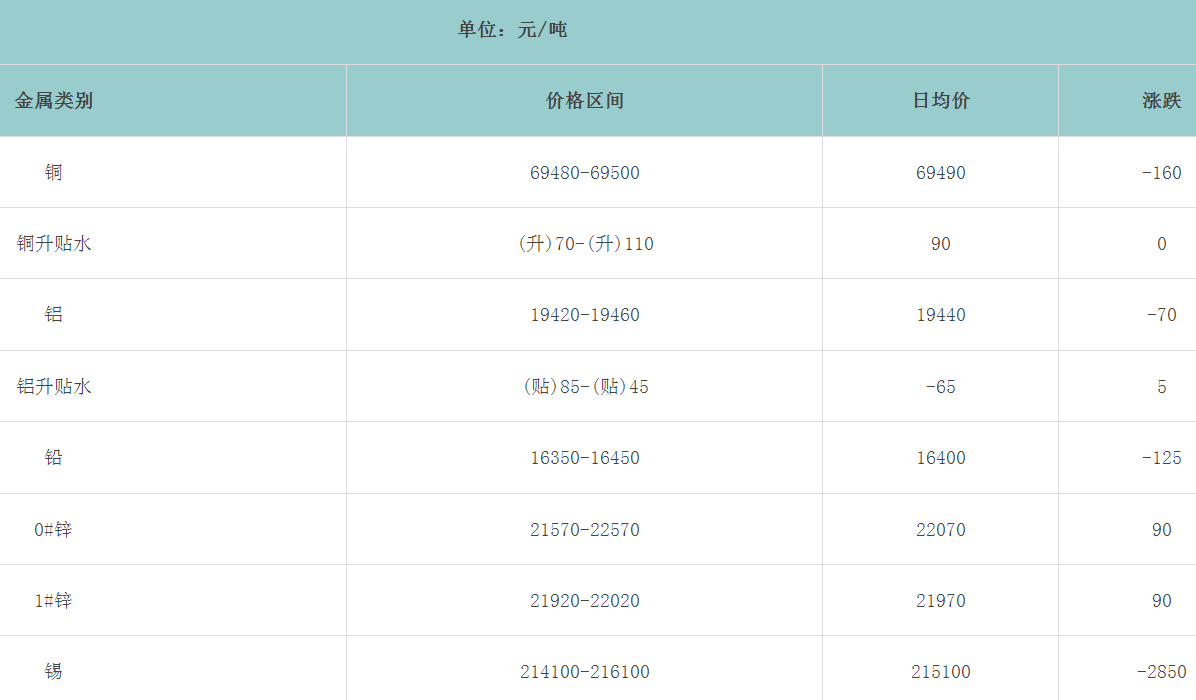This screenshot has height=700, width=1196.
Task: Click the (升)70-(升)110 premium range cell
Action: coord(585,244)
